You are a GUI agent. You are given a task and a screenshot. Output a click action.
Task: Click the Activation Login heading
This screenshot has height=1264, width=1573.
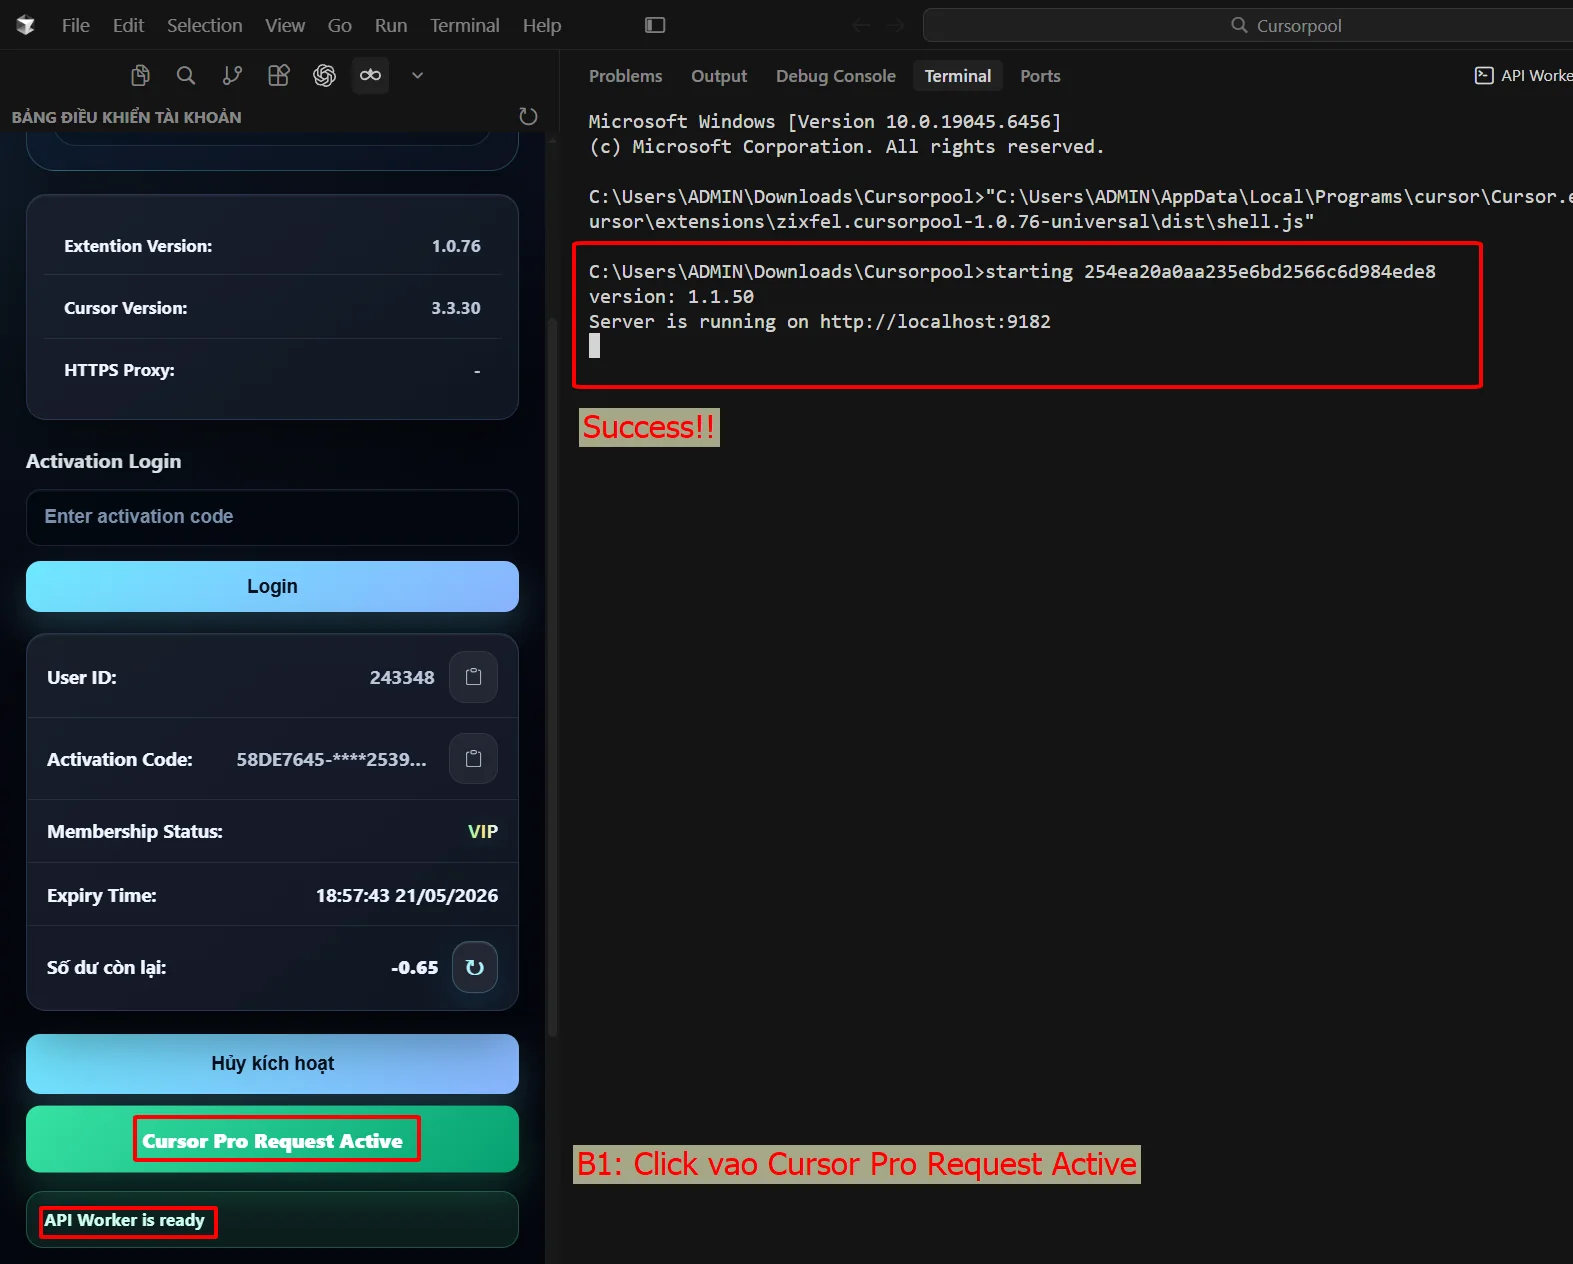(x=104, y=461)
